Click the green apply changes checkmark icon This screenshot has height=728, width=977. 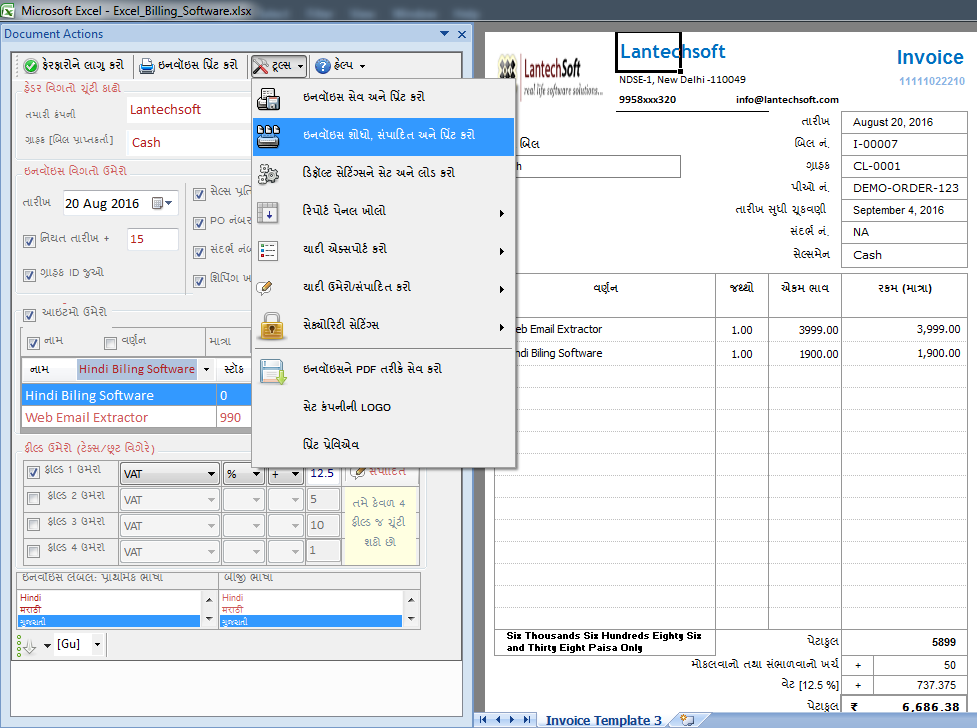[x=31, y=65]
